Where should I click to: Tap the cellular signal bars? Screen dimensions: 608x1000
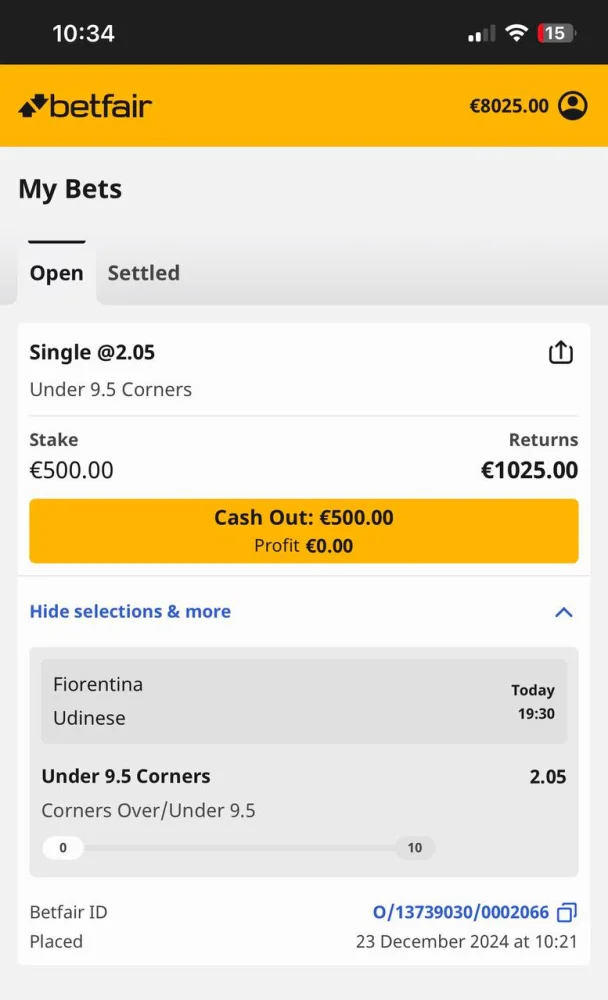click(481, 34)
